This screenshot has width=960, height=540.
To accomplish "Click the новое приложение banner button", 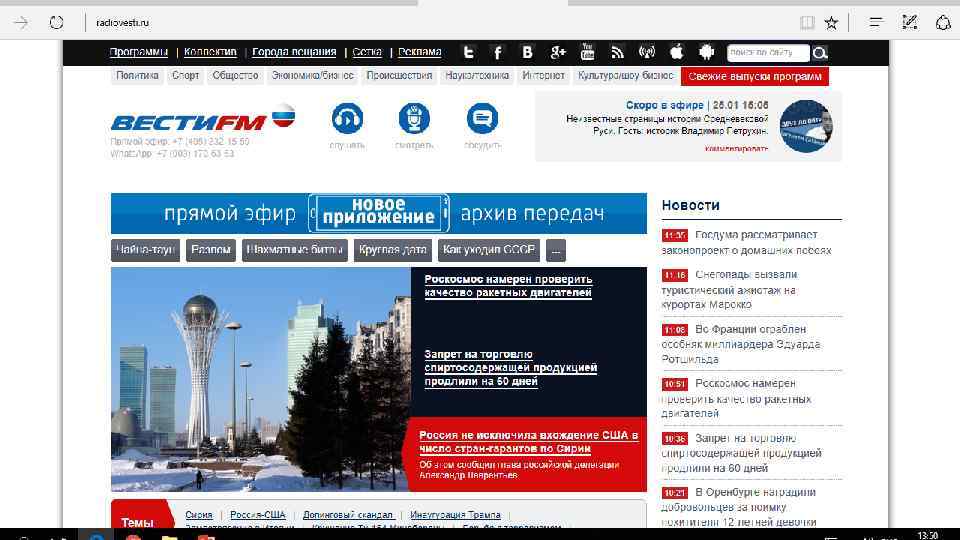I will [378, 213].
